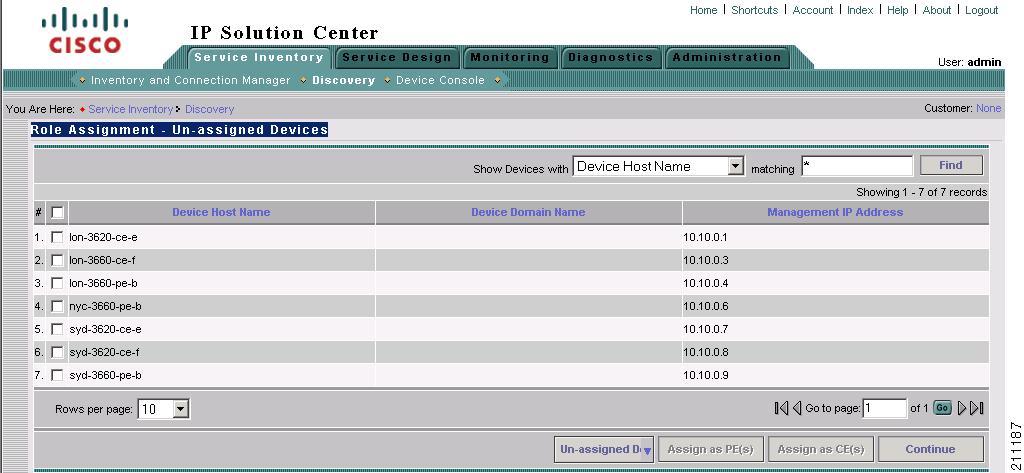The width and height of the screenshot is (1024, 473).
Task: Open the Administration tab
Action: click(727, 57)
